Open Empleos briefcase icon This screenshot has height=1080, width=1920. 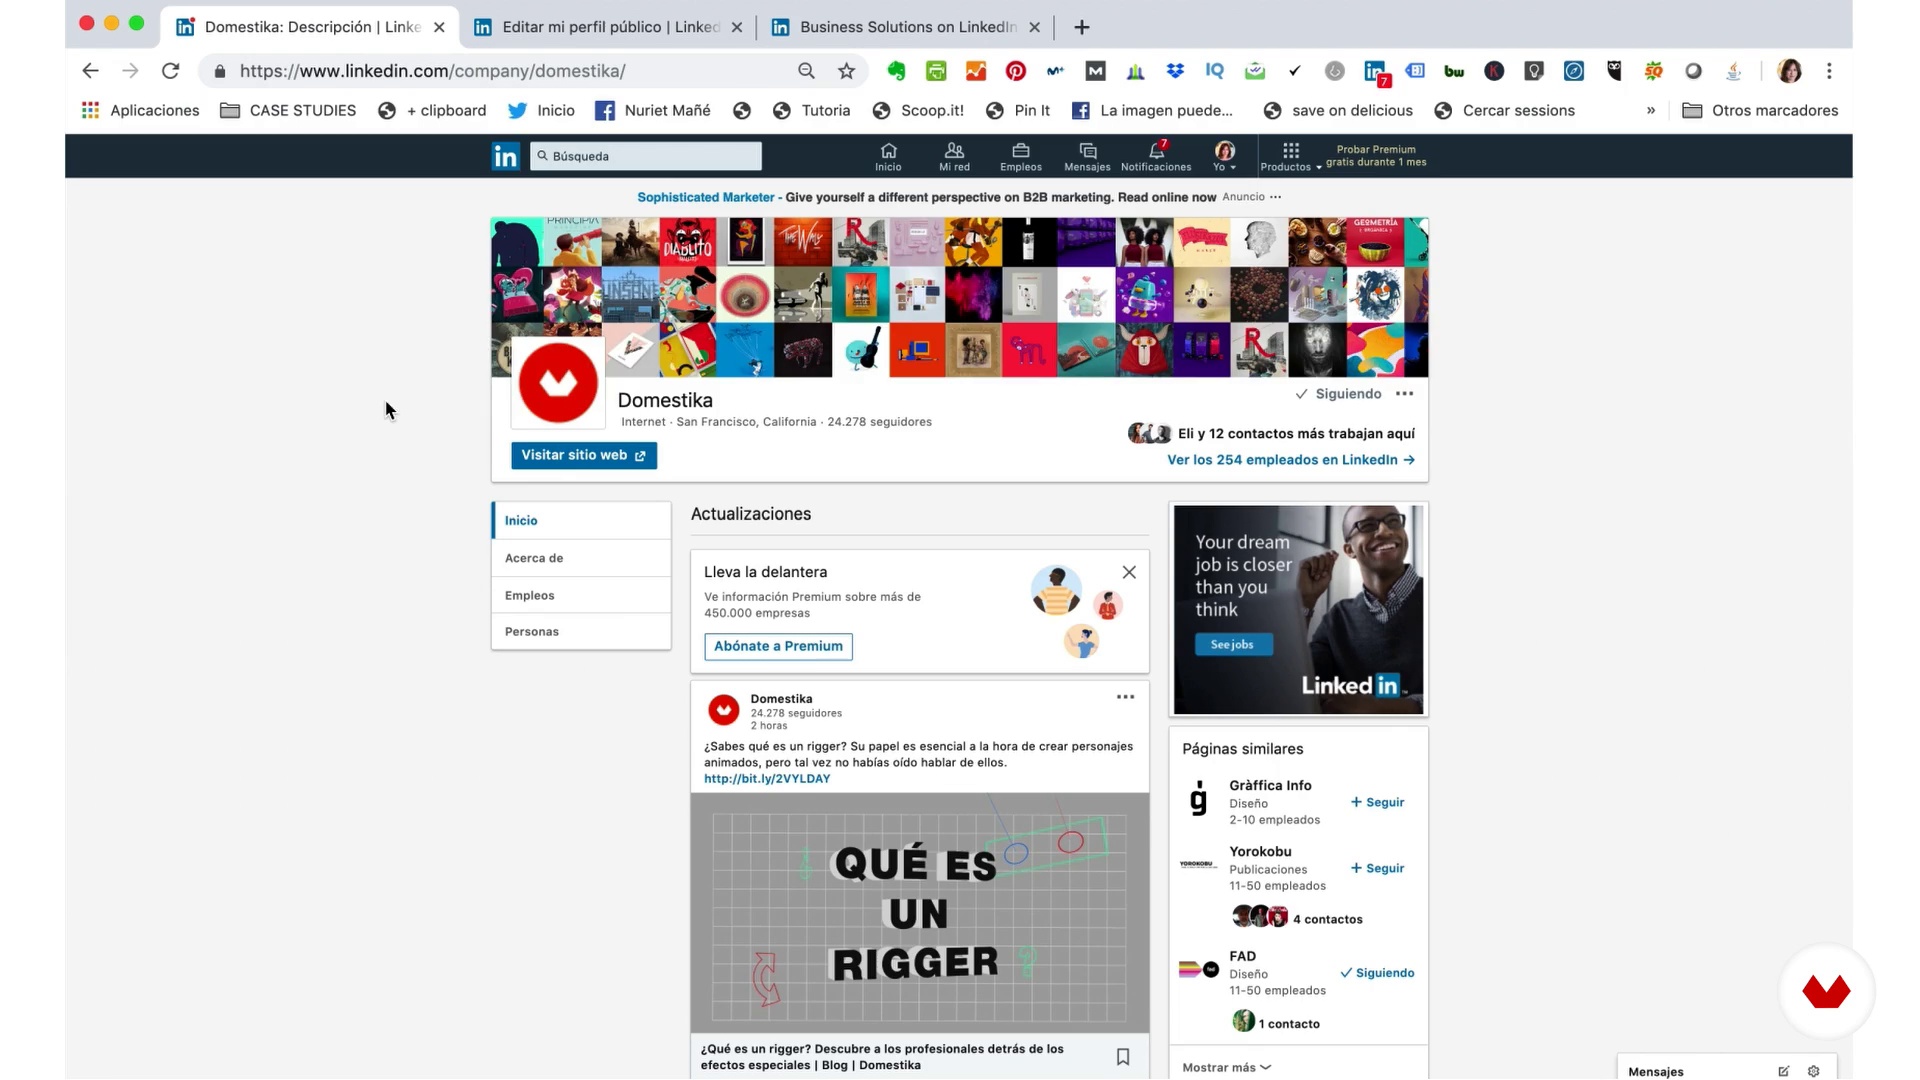click(1020, 156)
